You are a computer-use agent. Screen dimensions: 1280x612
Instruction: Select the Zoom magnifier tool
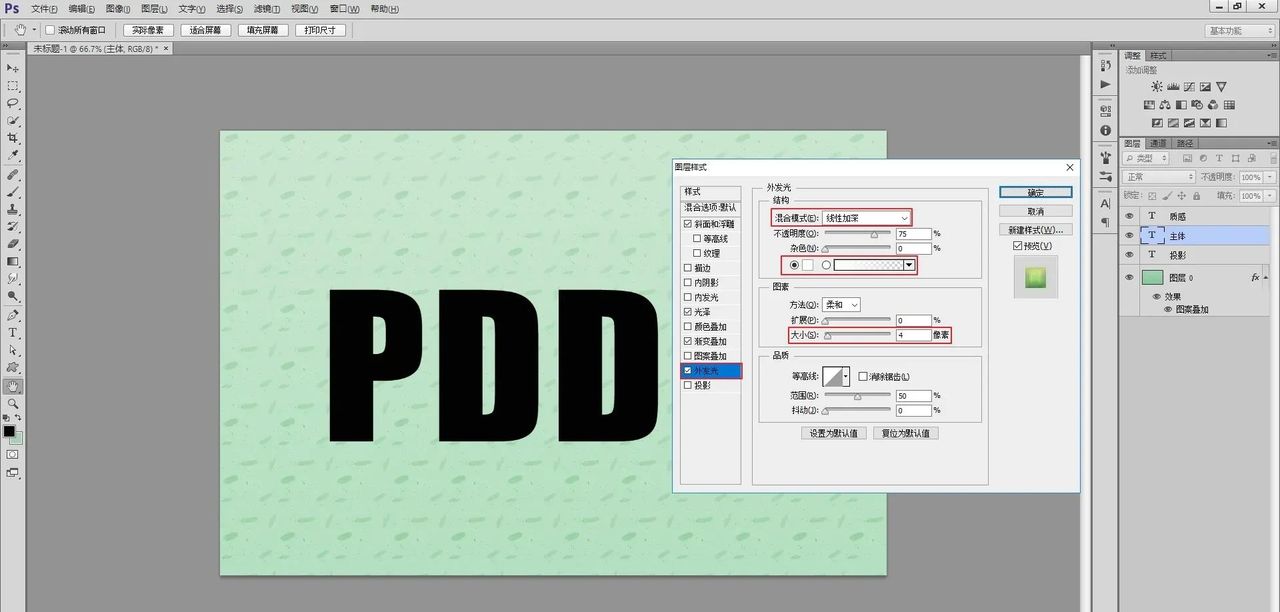(13, 403)
